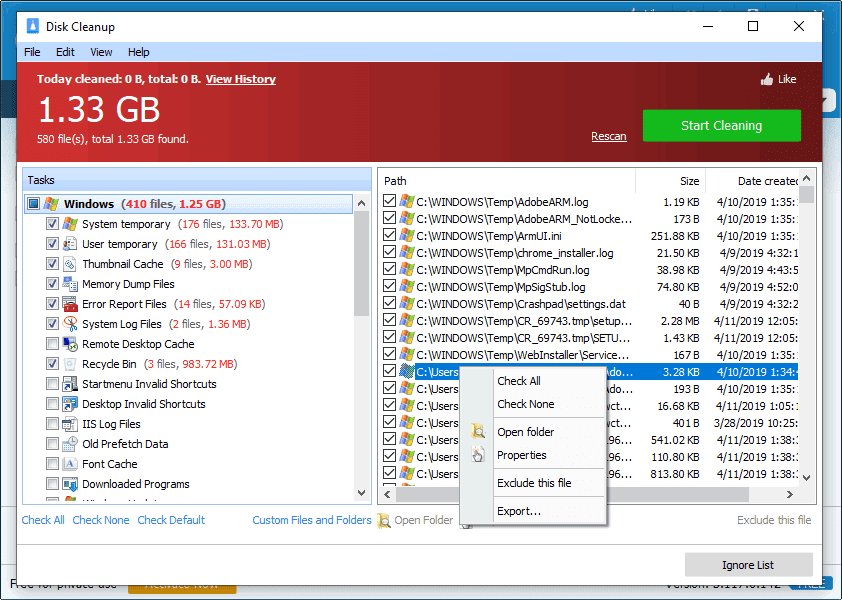Open the View History link
Image resolution: width=842 pixels, height=600 pixels.
click(x=241, y=79)
